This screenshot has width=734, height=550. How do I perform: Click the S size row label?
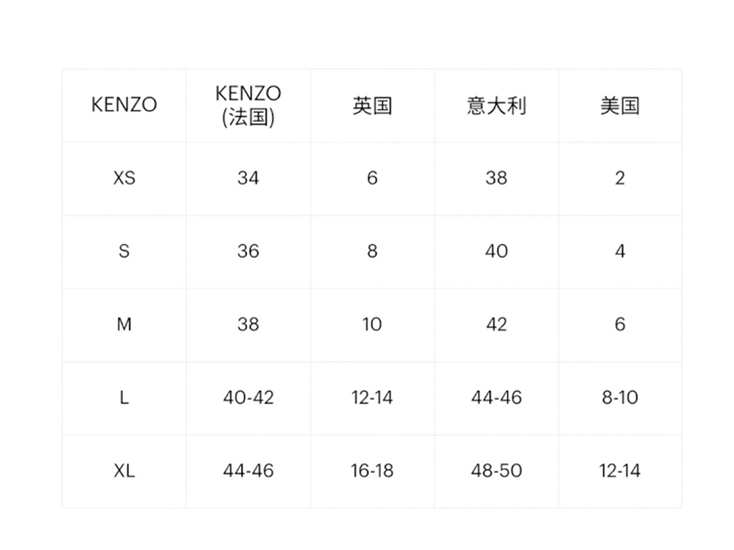pyautogui.click(x=124, y=251)
